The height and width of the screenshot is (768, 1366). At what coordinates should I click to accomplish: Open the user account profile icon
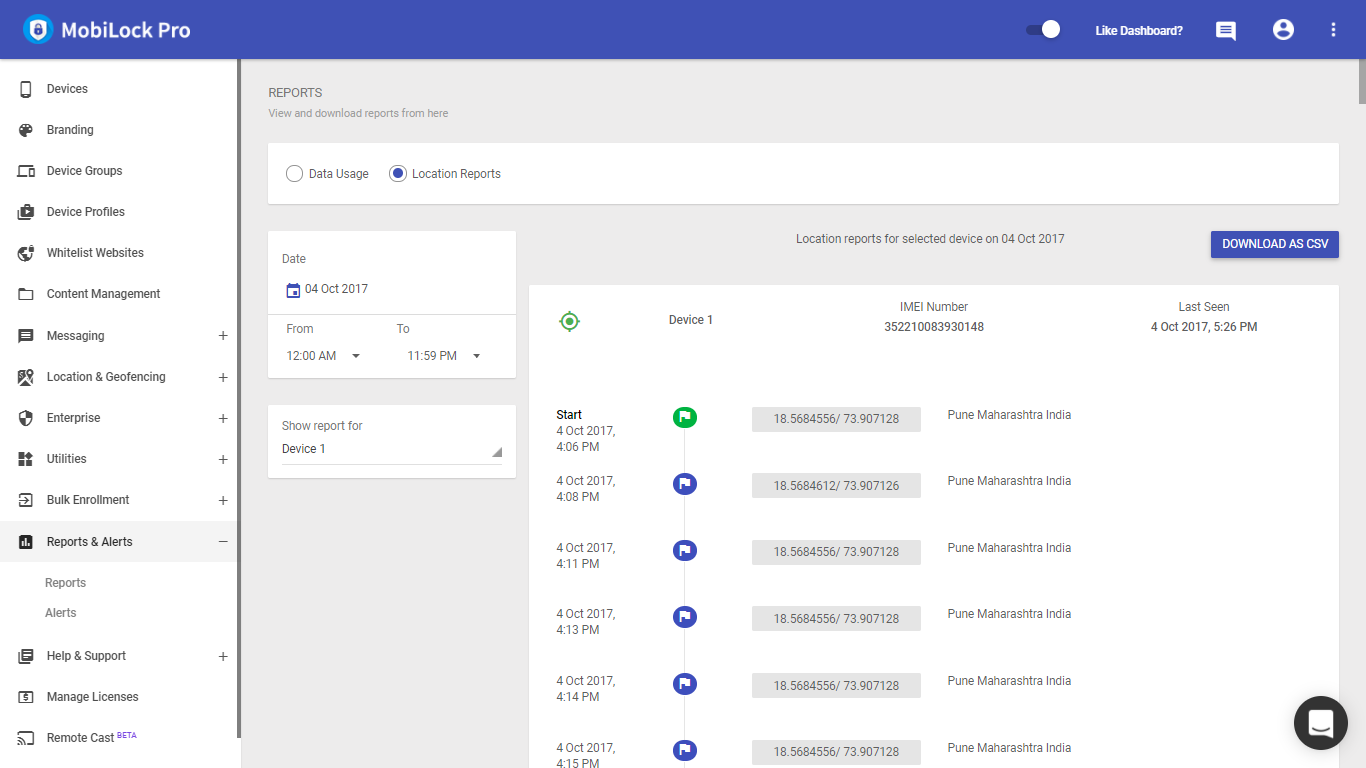[x=1283, y=30]
